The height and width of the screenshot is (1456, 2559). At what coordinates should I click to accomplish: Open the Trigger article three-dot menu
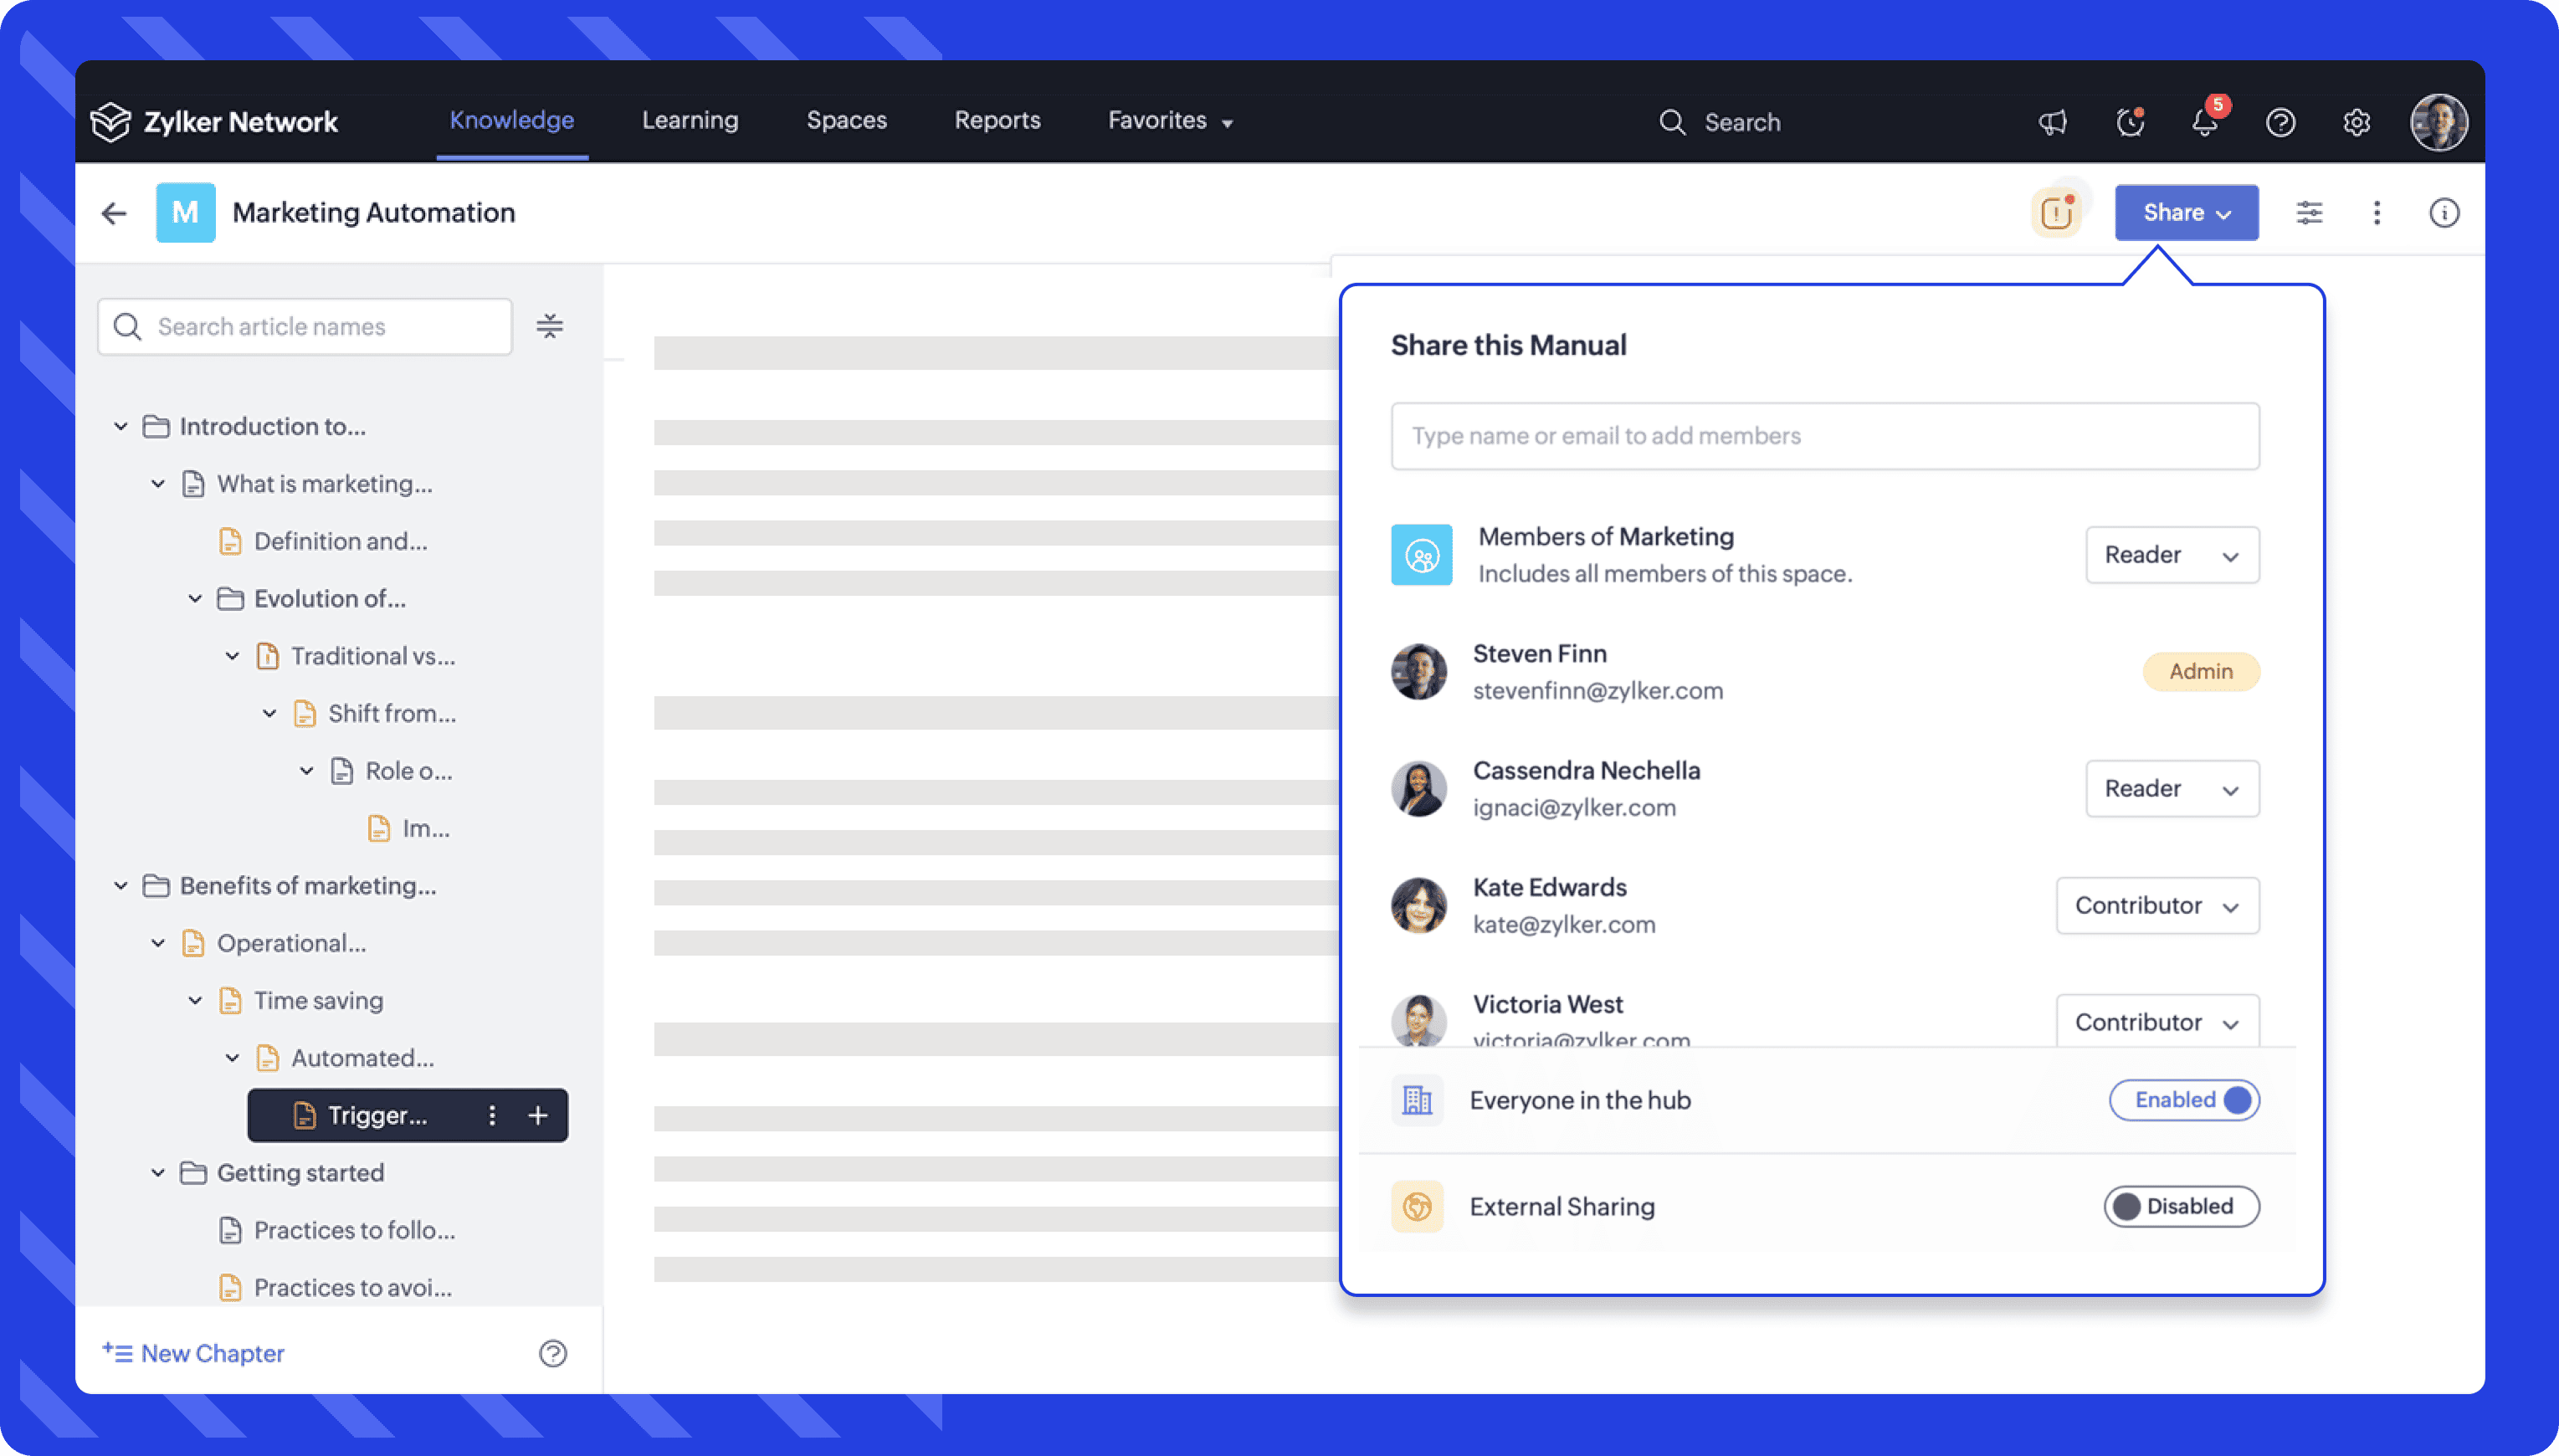click(492, 1115)
